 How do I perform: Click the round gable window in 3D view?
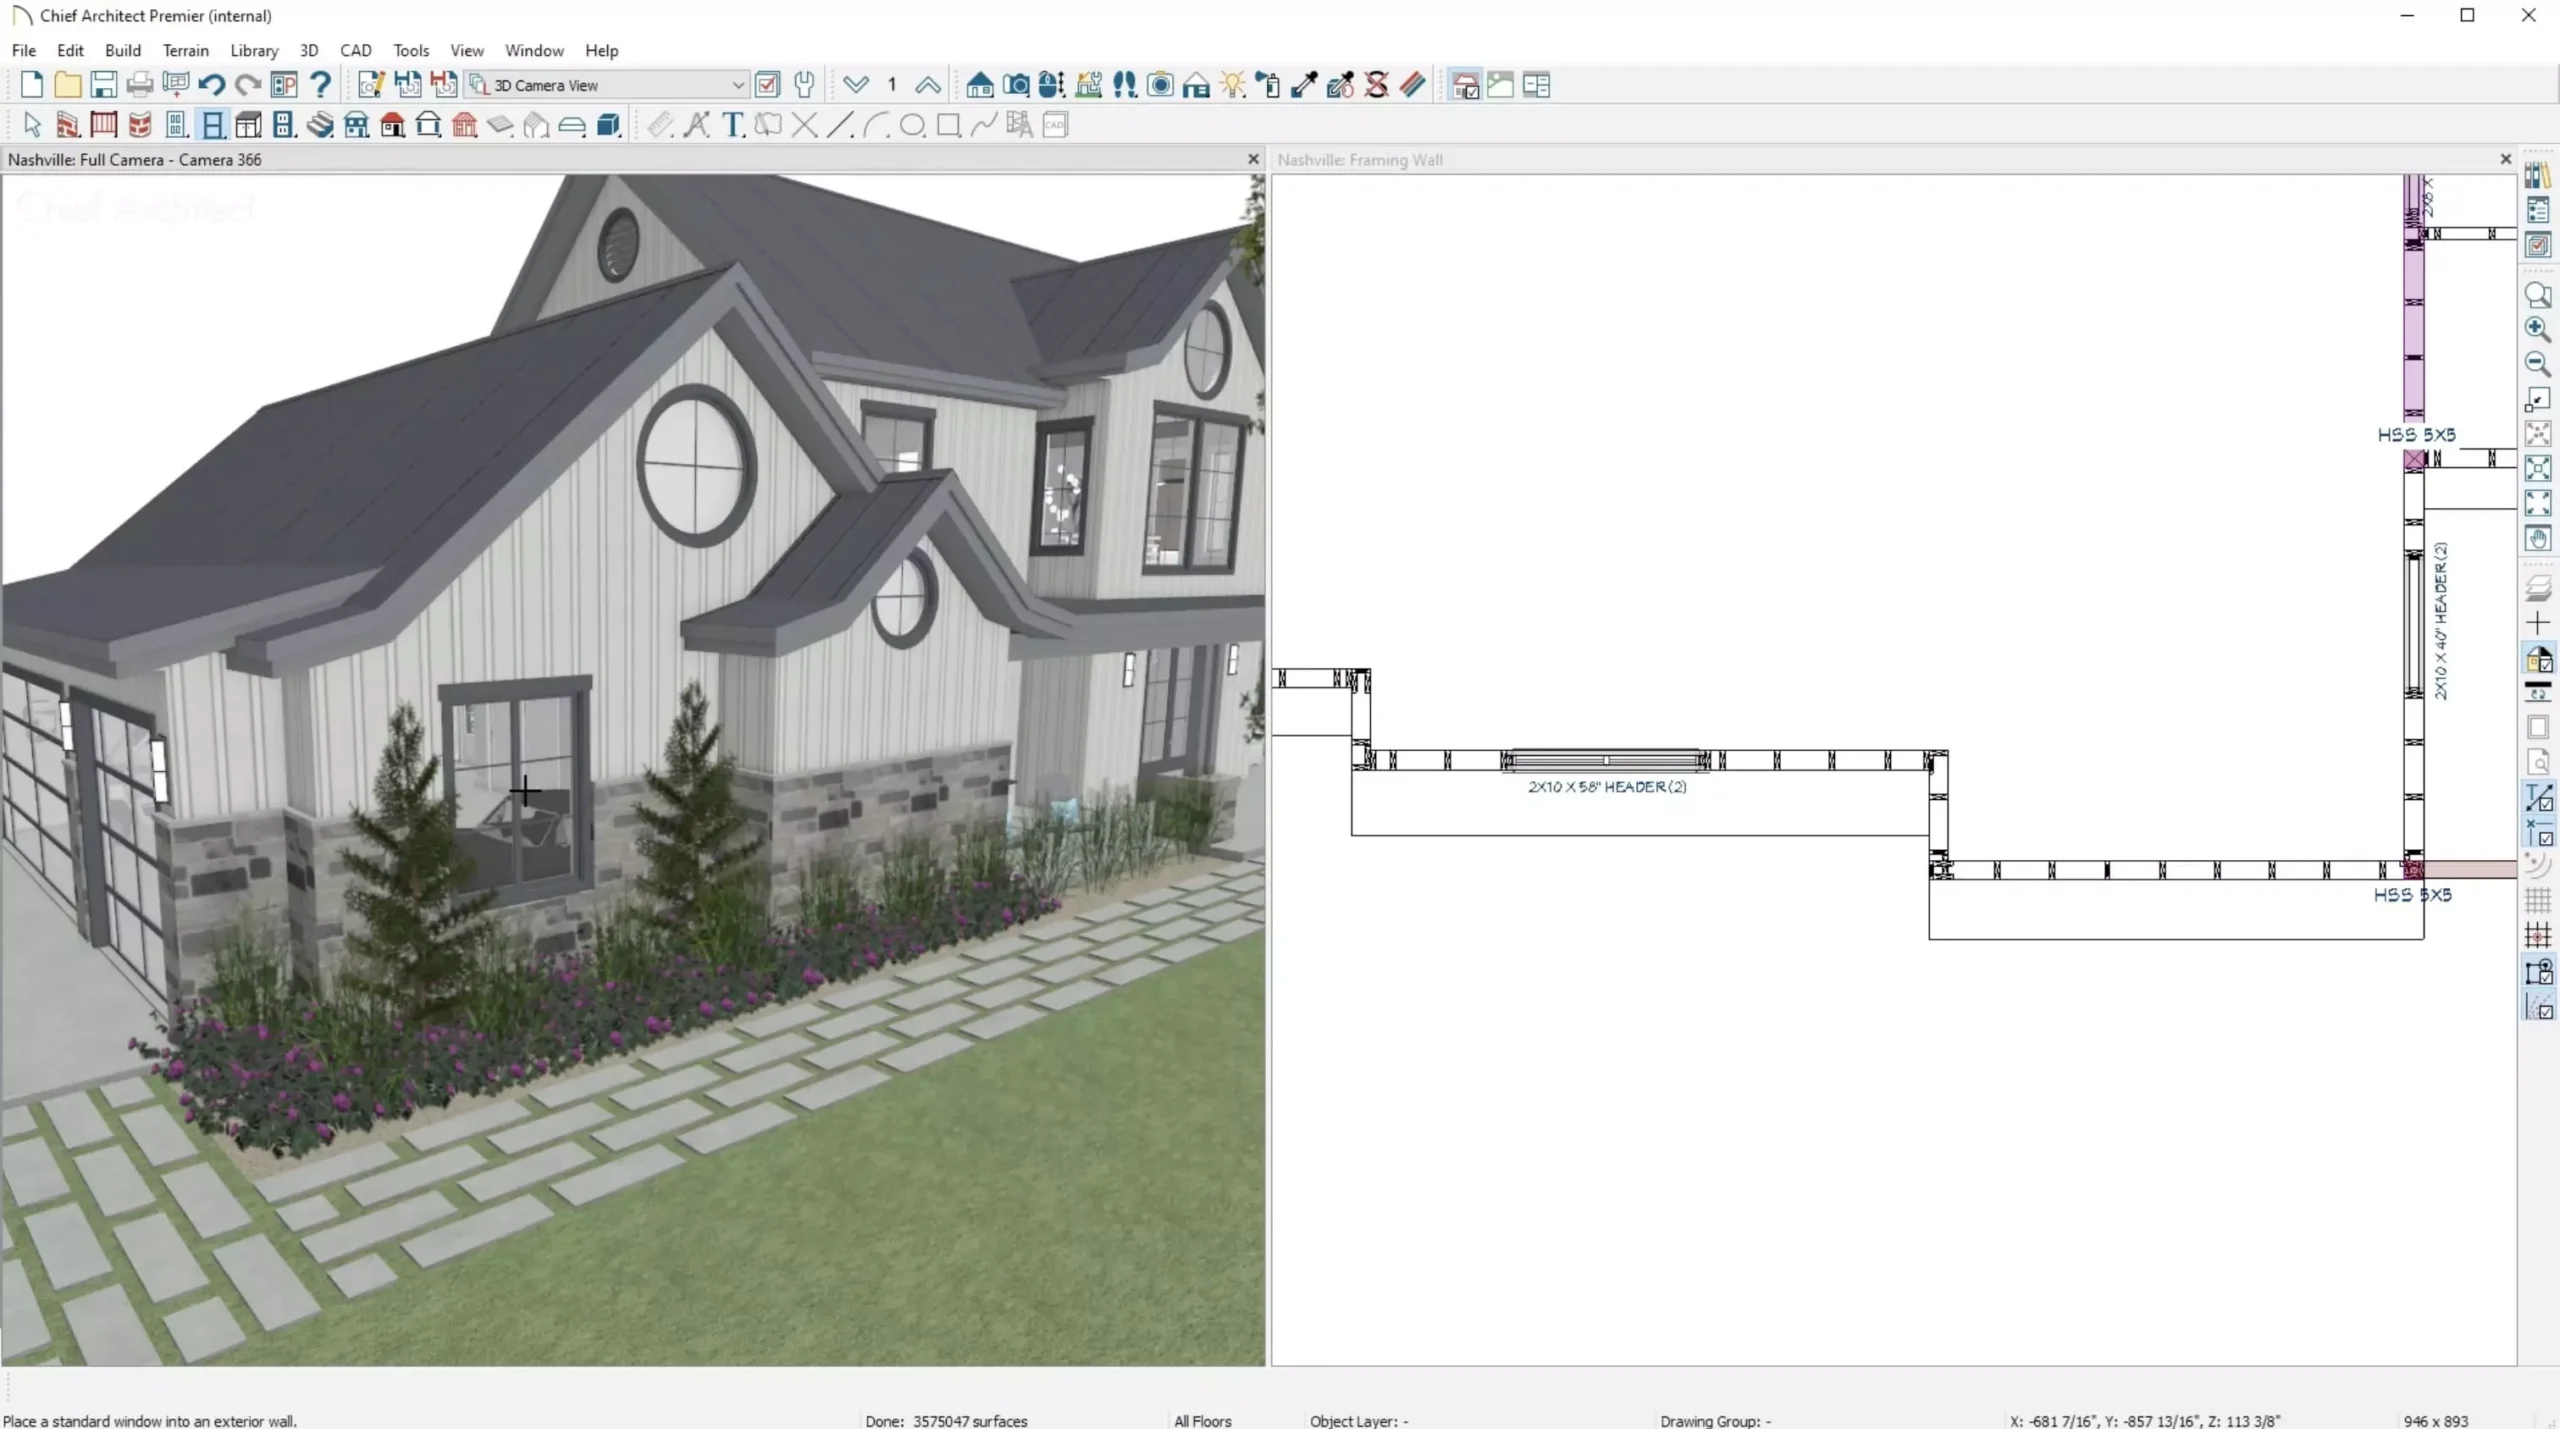(x=696, y=467)
